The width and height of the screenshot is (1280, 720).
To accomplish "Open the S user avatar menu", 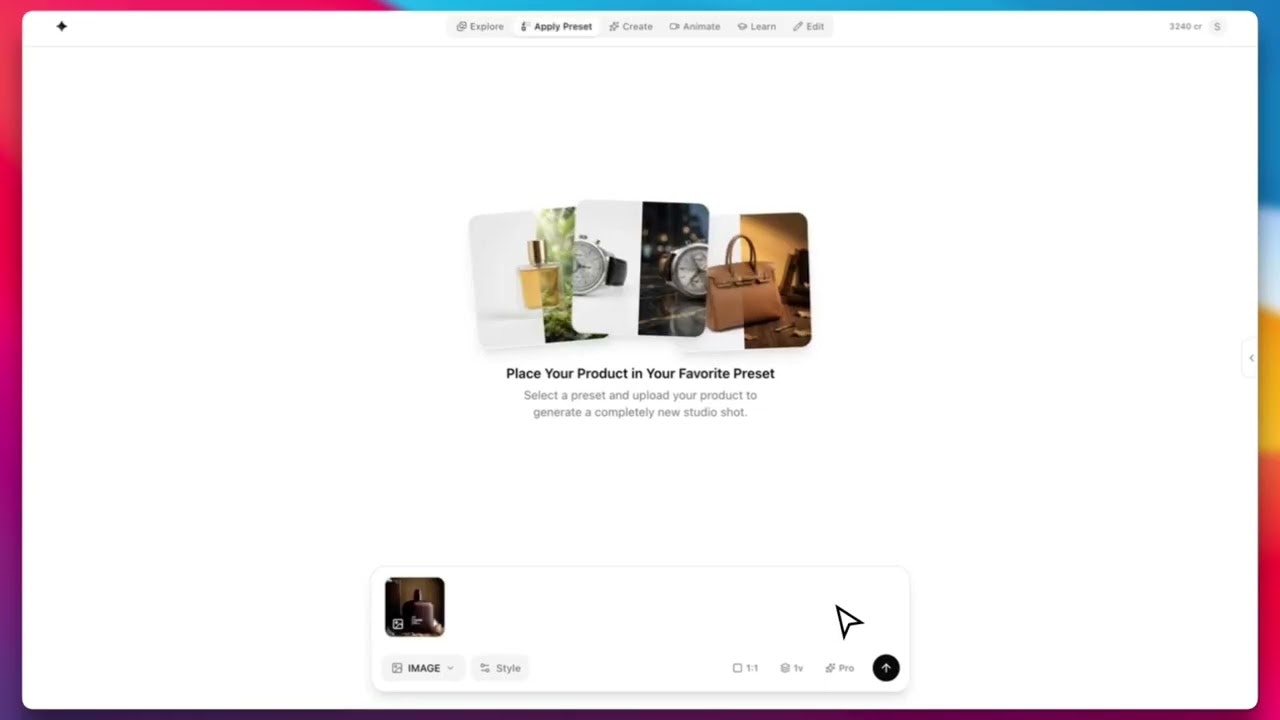I will [x=1217, y=27].
